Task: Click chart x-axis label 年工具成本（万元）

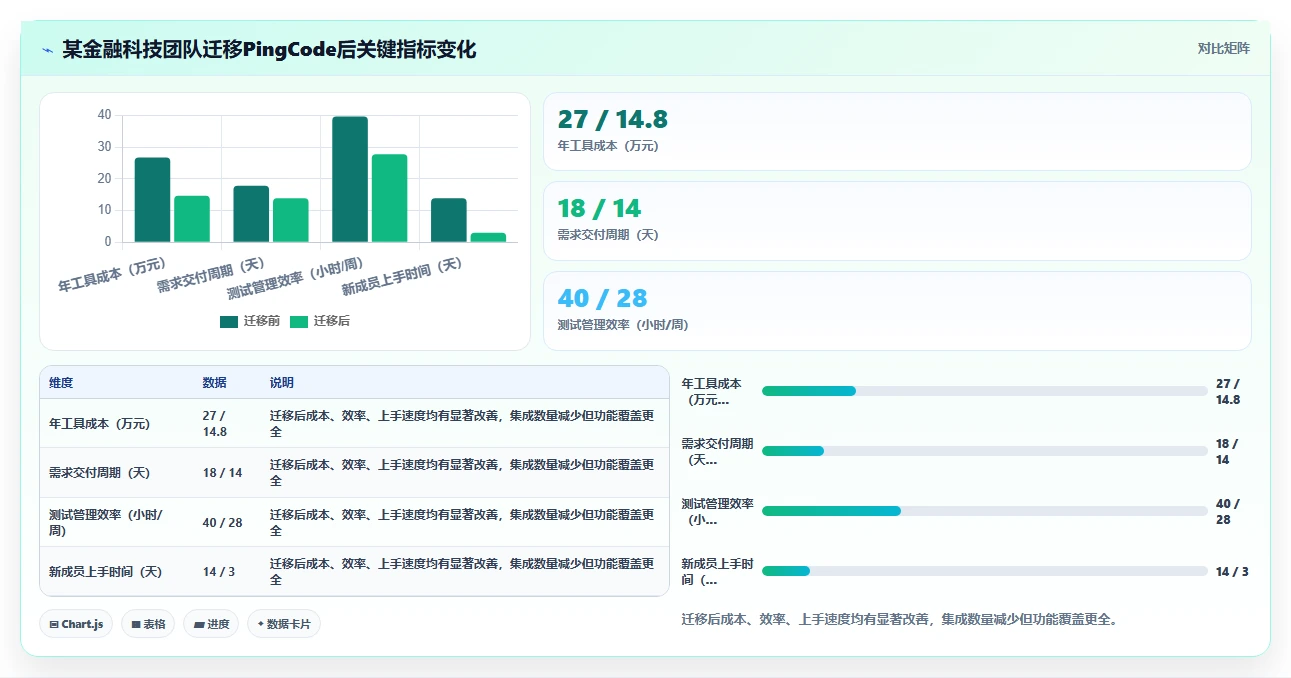Action: pos(112,275)
